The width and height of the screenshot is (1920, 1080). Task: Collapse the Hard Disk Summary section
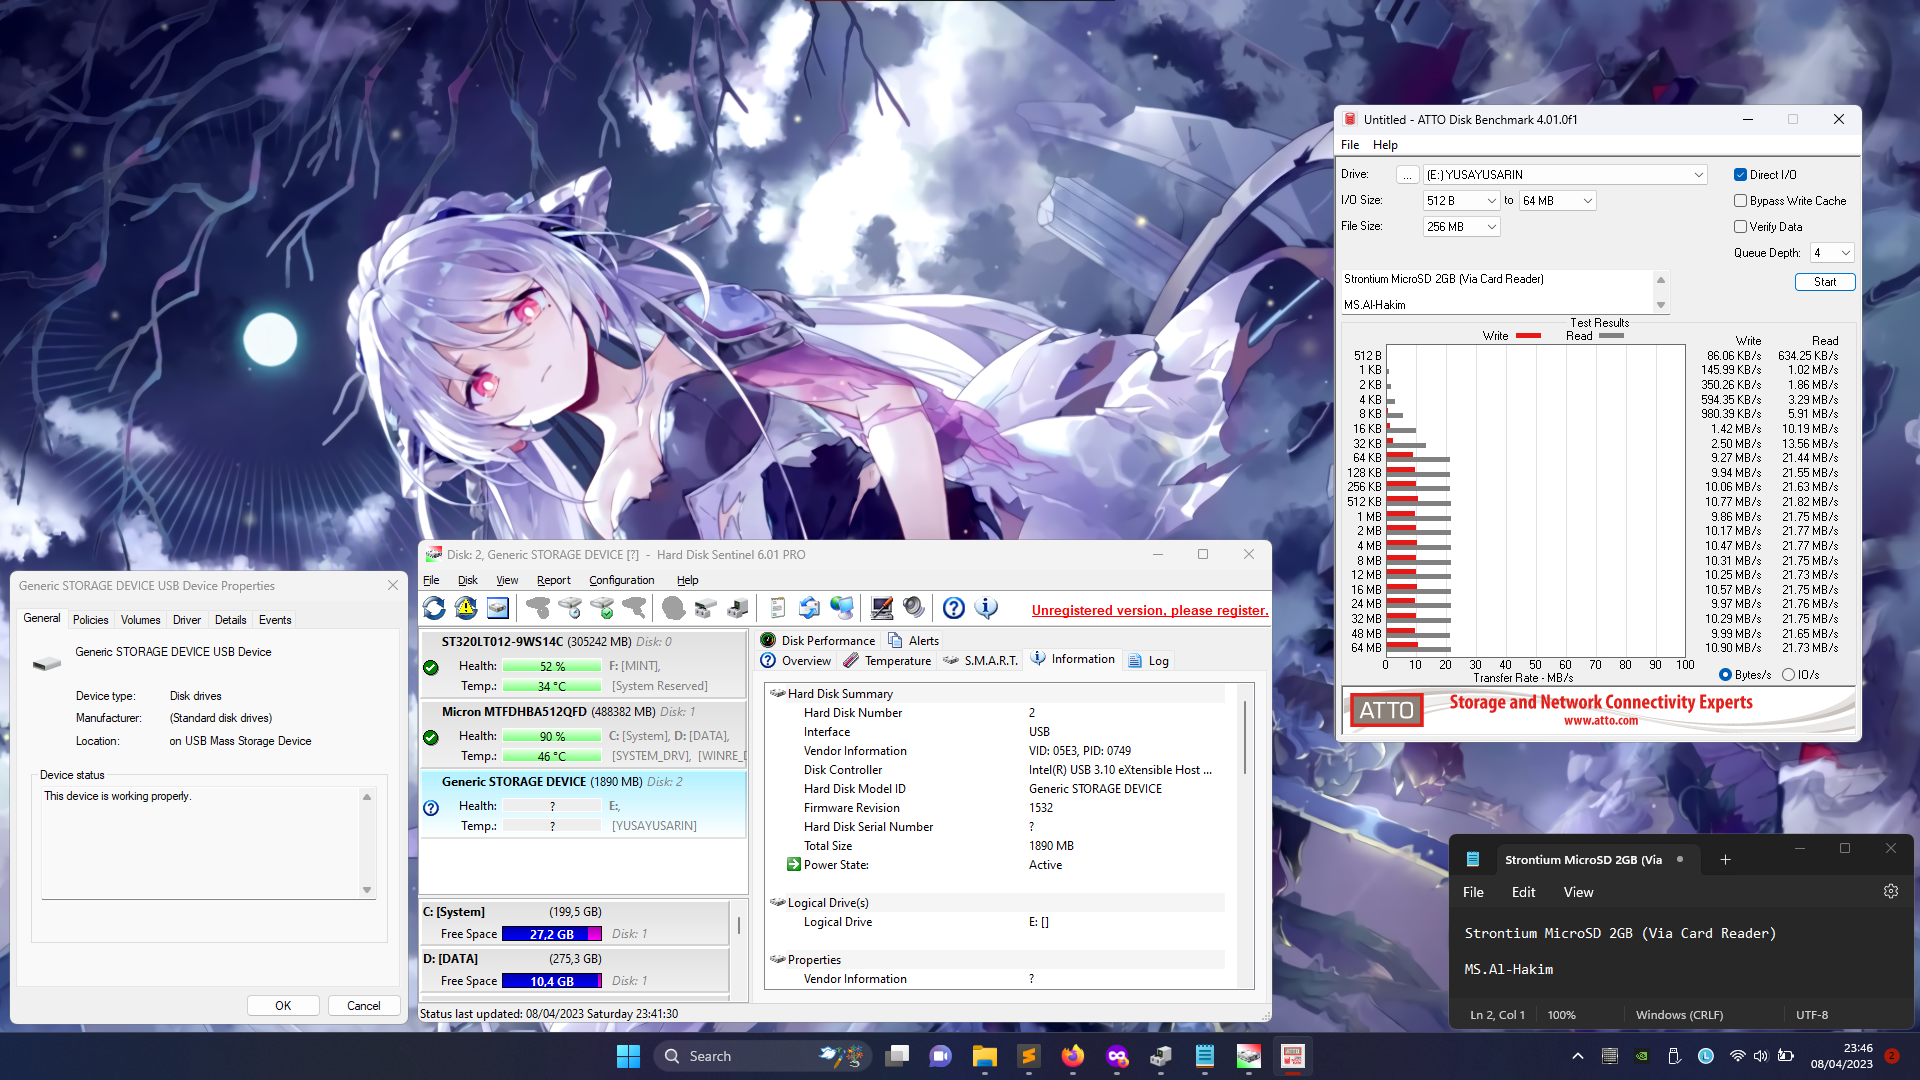point(777,694)
